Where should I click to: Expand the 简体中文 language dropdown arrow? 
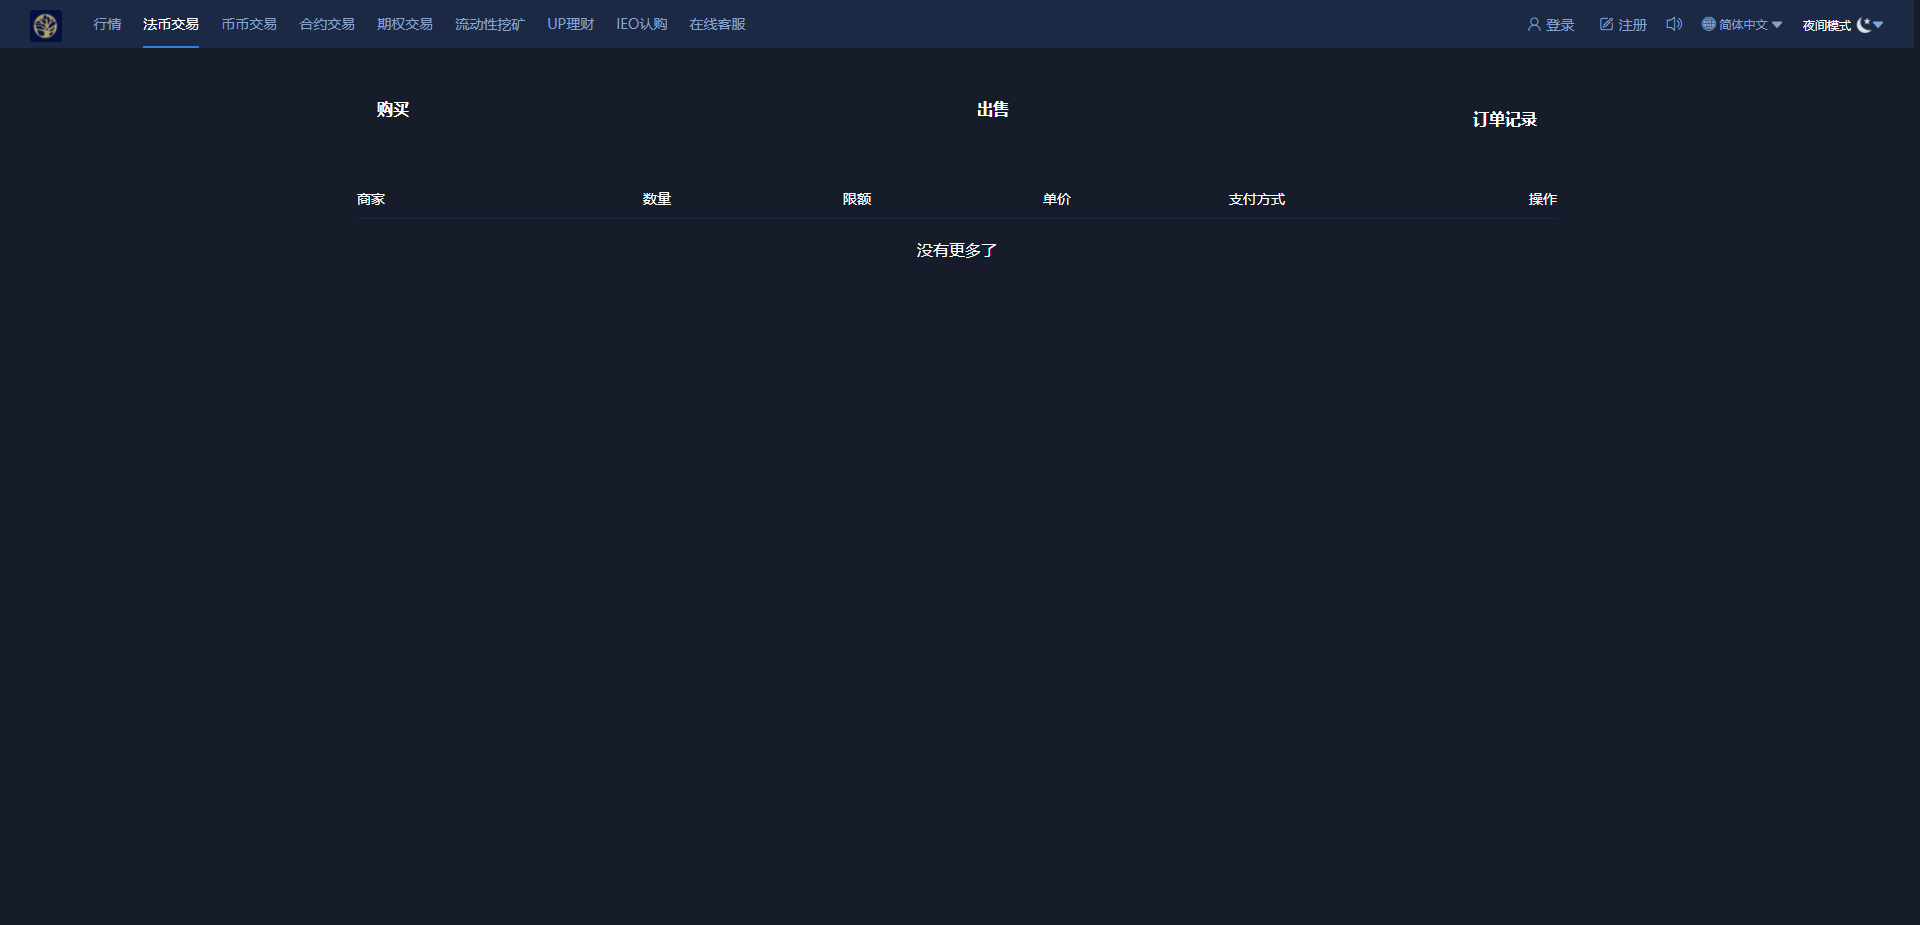point(1777,25)
